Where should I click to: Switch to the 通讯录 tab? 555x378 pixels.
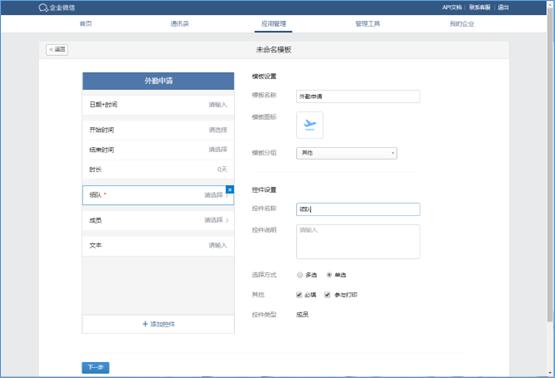pyautogui.click(x=179, y=24)
